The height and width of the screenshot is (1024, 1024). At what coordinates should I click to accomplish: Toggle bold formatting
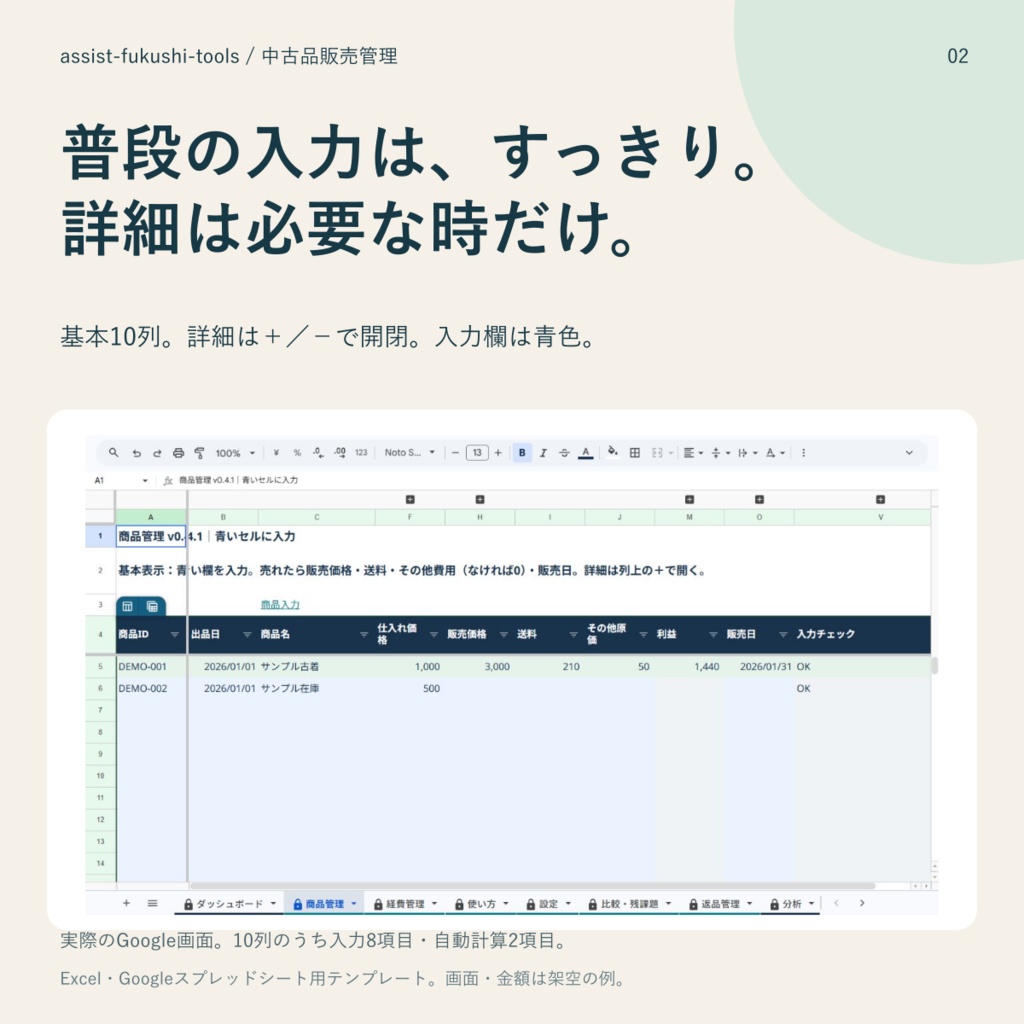(x=522, y=453)
